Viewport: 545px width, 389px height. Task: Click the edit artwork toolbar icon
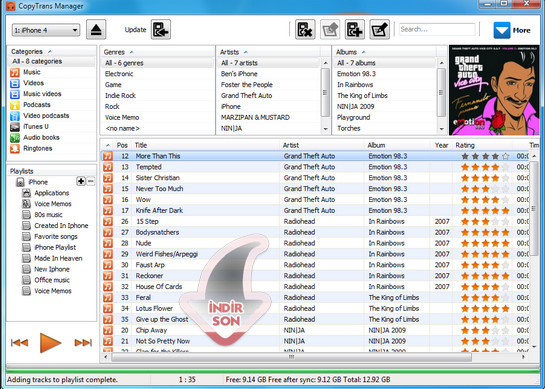(x=330, y=30)
